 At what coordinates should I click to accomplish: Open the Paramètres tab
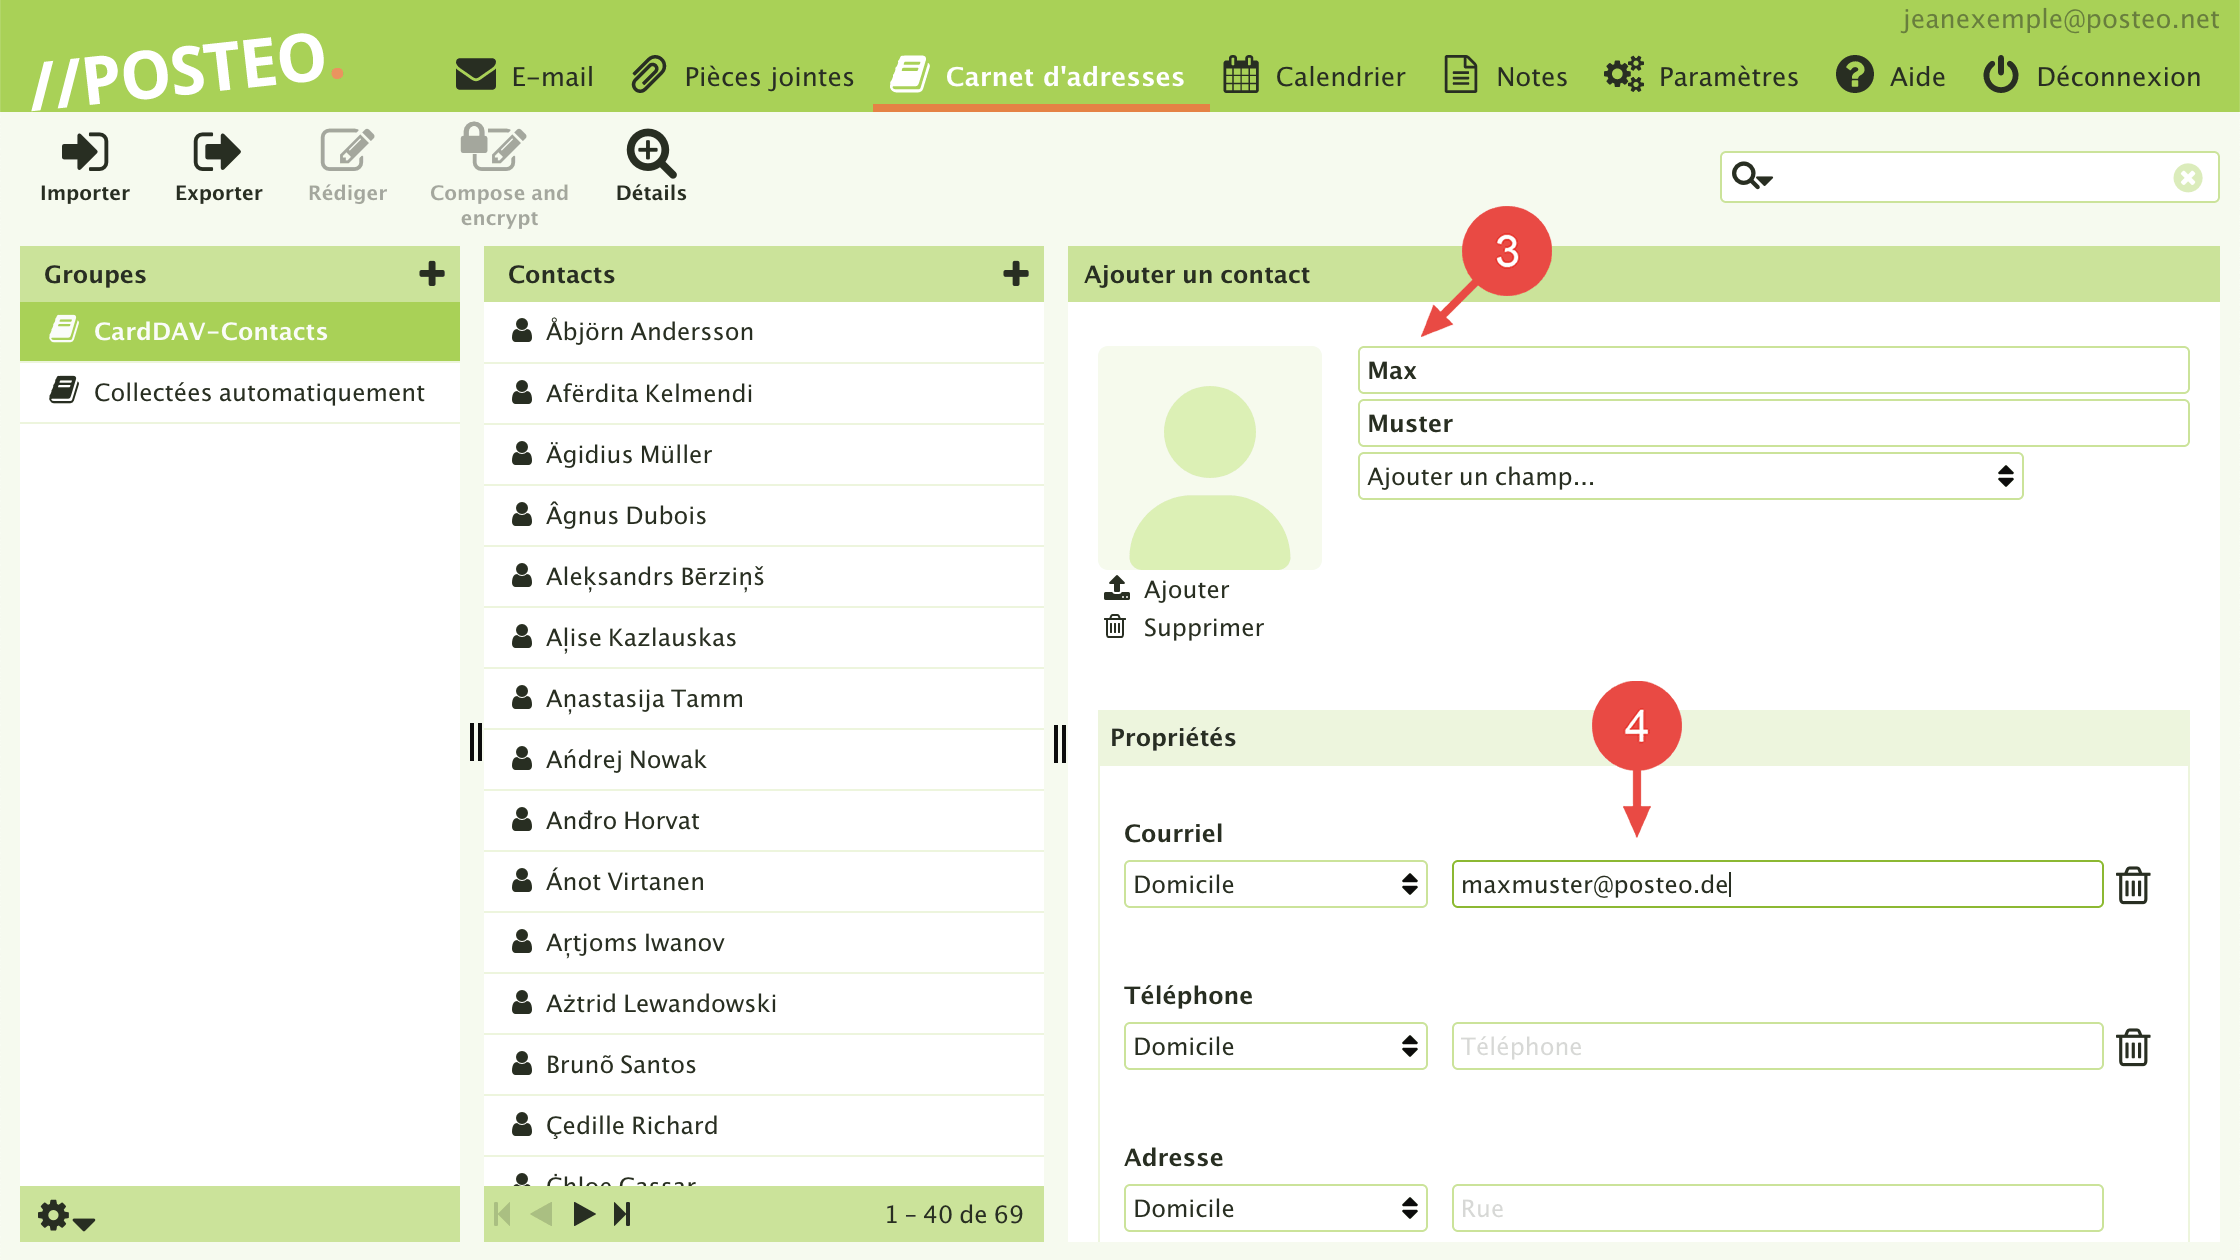[1701, 77]
